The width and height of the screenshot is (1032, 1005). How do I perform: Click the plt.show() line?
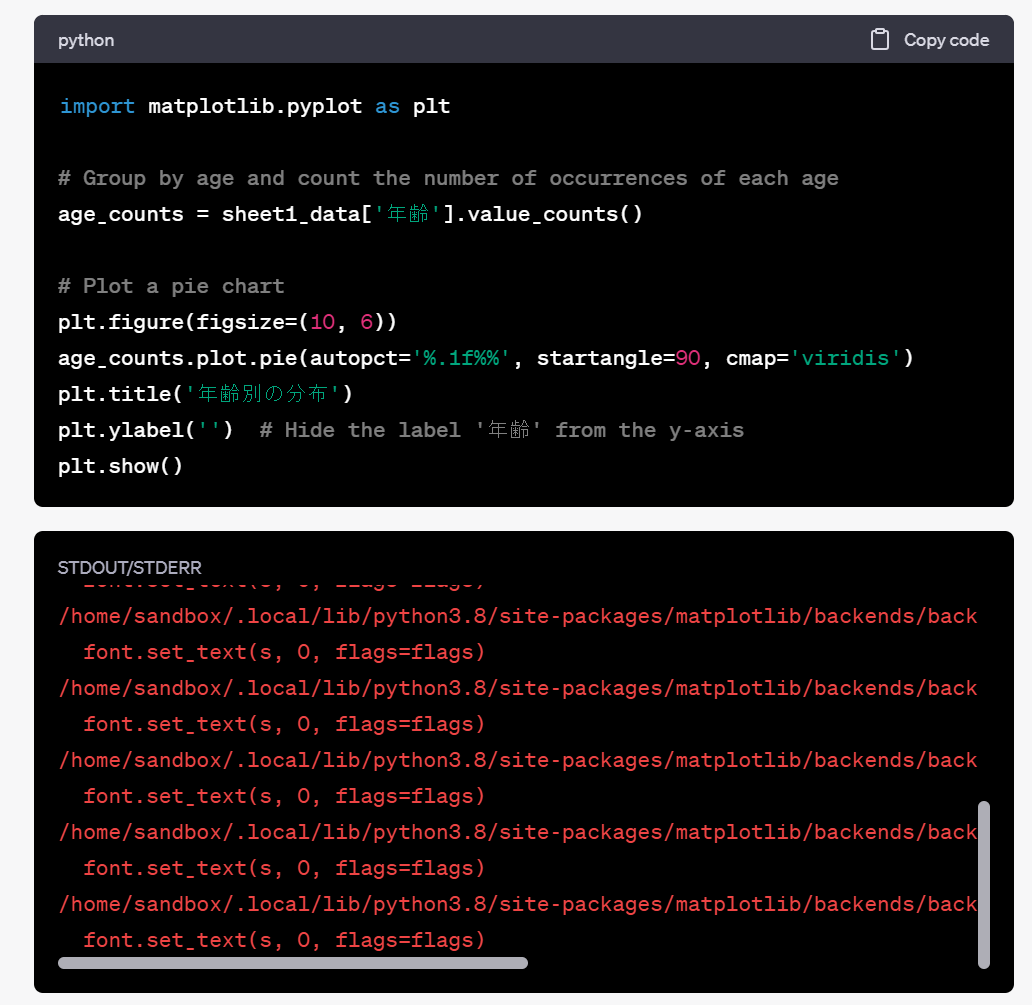[x=120, y=466]
